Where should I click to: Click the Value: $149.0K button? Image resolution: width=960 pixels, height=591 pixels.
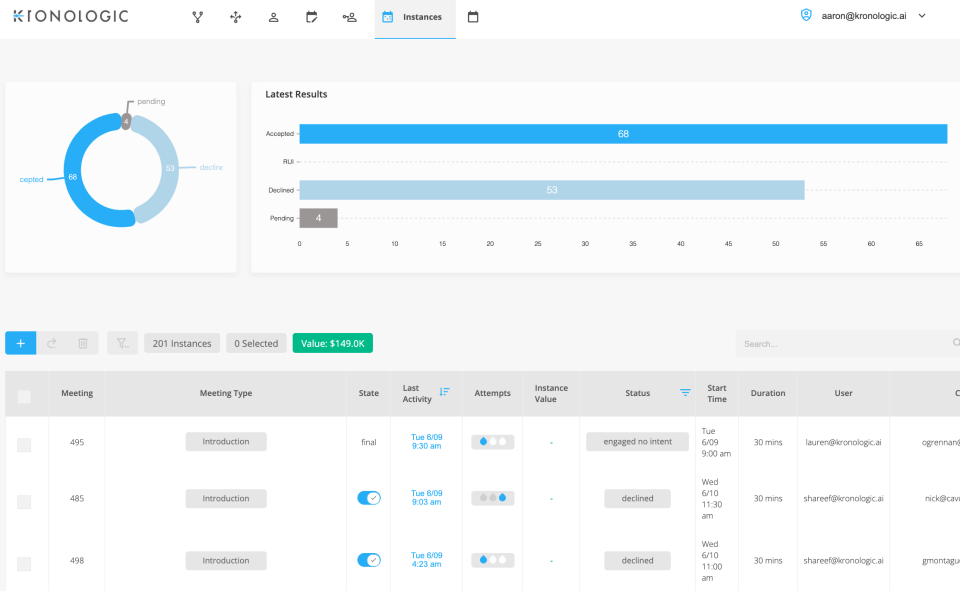pos(332,343)
